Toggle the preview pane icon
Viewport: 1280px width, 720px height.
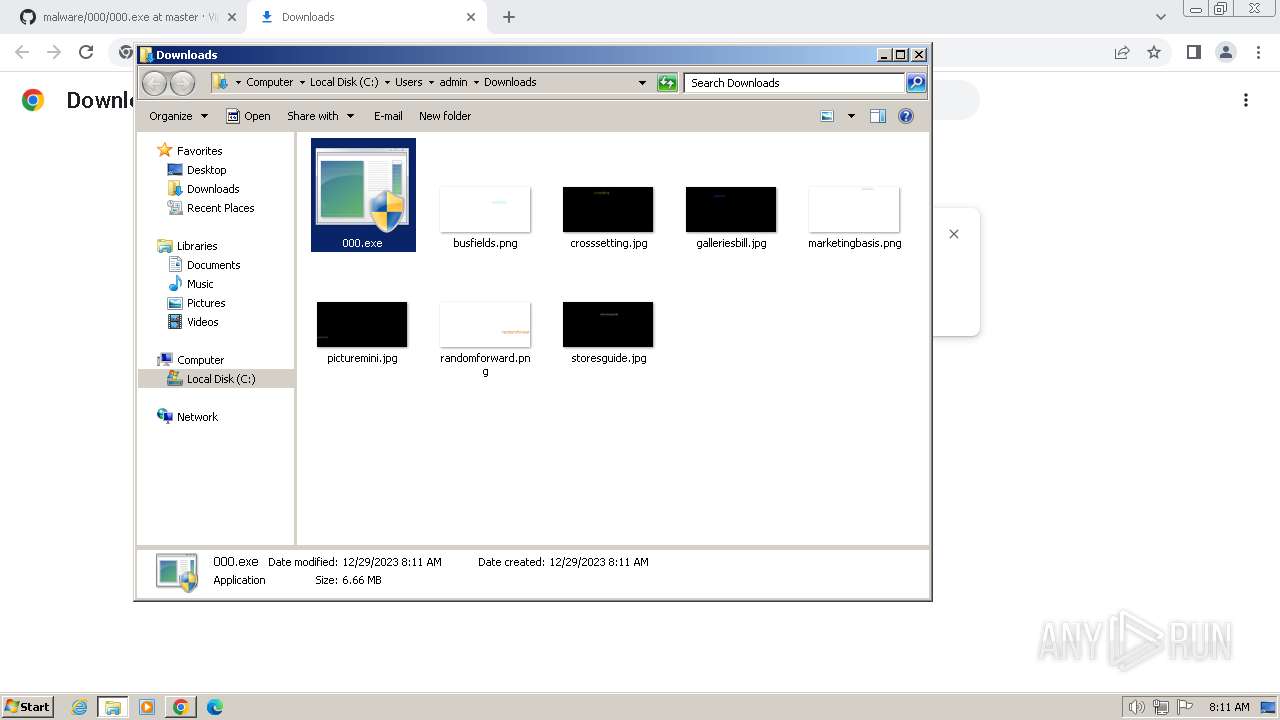tap(877, 116)
